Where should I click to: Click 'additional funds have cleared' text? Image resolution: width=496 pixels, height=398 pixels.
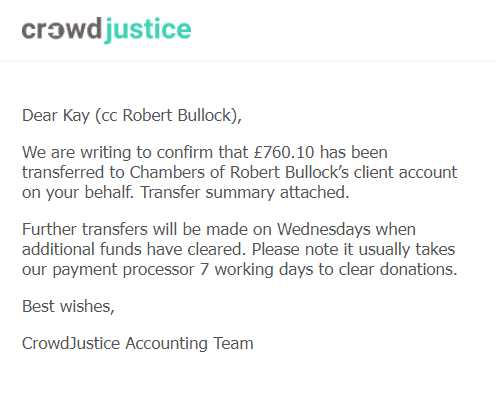click(134, 249)
